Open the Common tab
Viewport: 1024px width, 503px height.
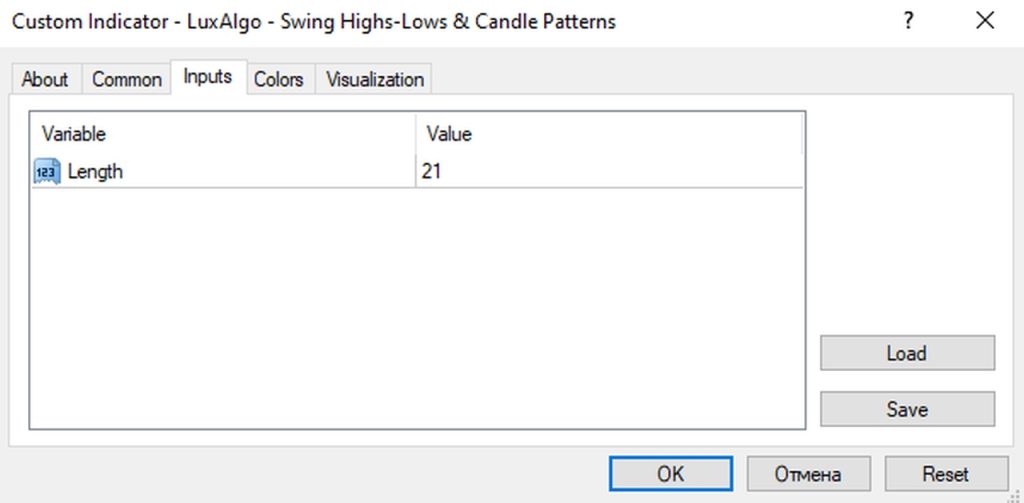tap(127, 80)
